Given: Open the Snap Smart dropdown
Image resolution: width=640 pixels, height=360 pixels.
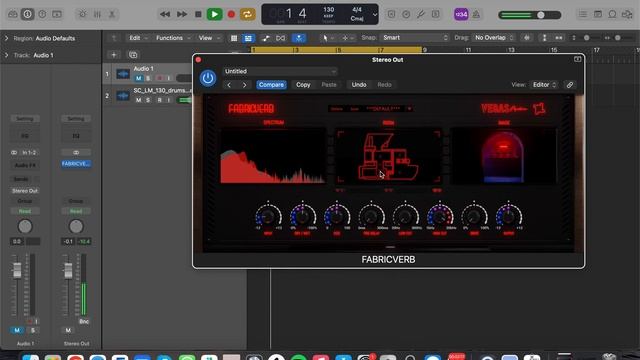Looking at the screenshot, I should [x=415, y=38].
